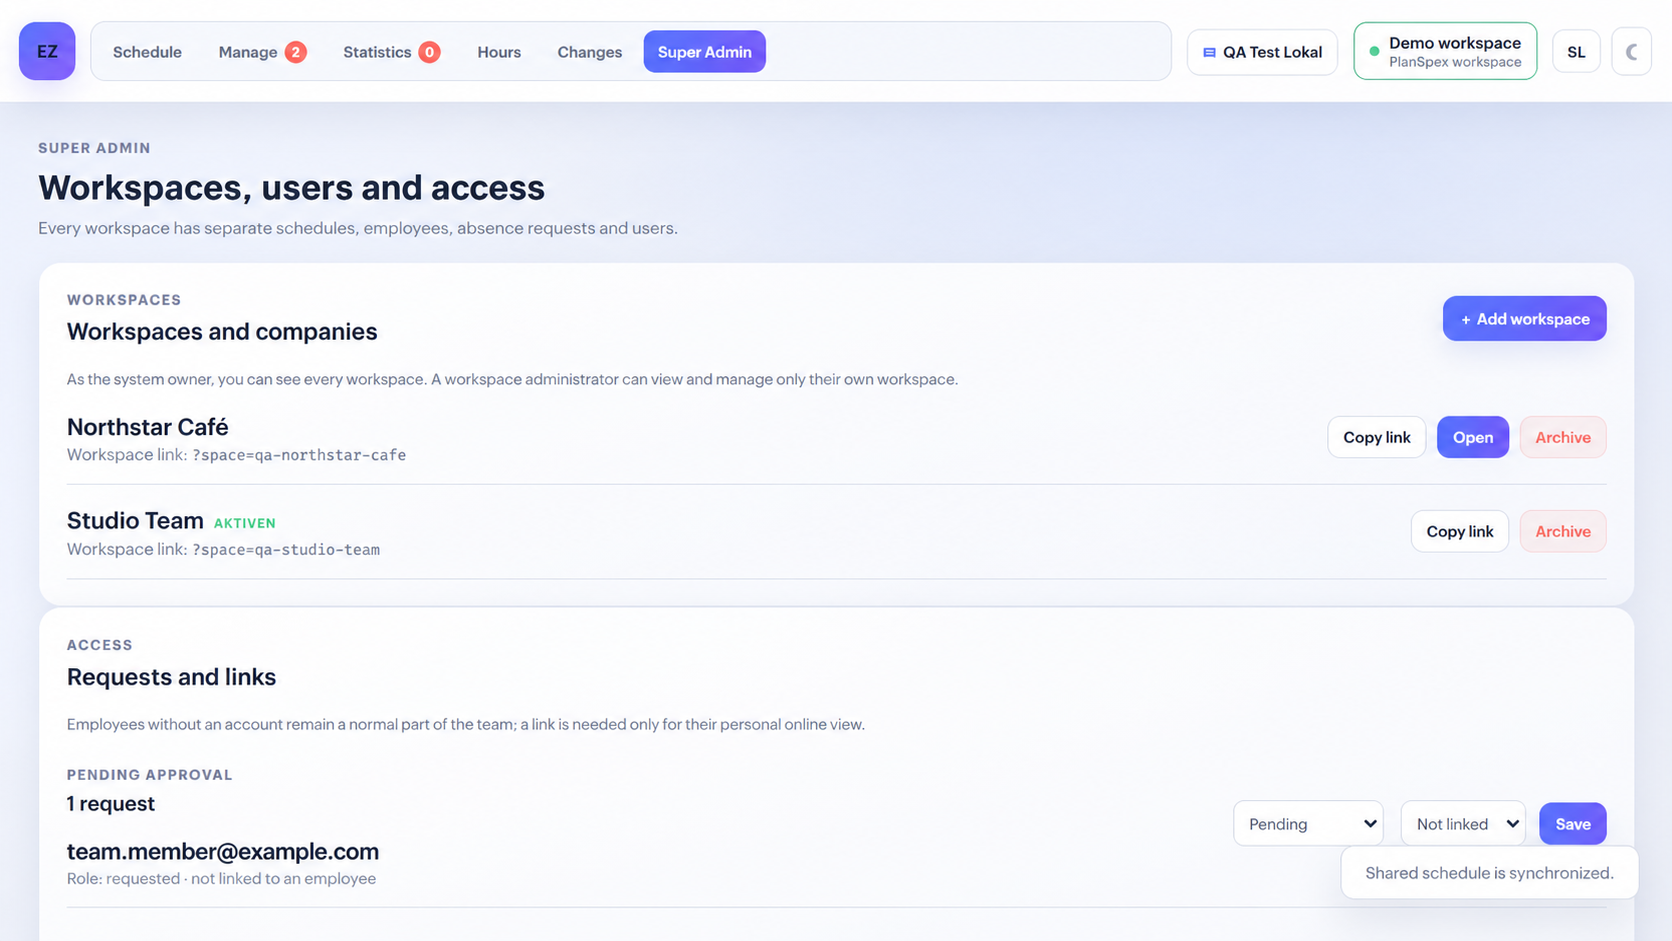Open the Statistics tab
1672x941 pixels.
(391, 52)
